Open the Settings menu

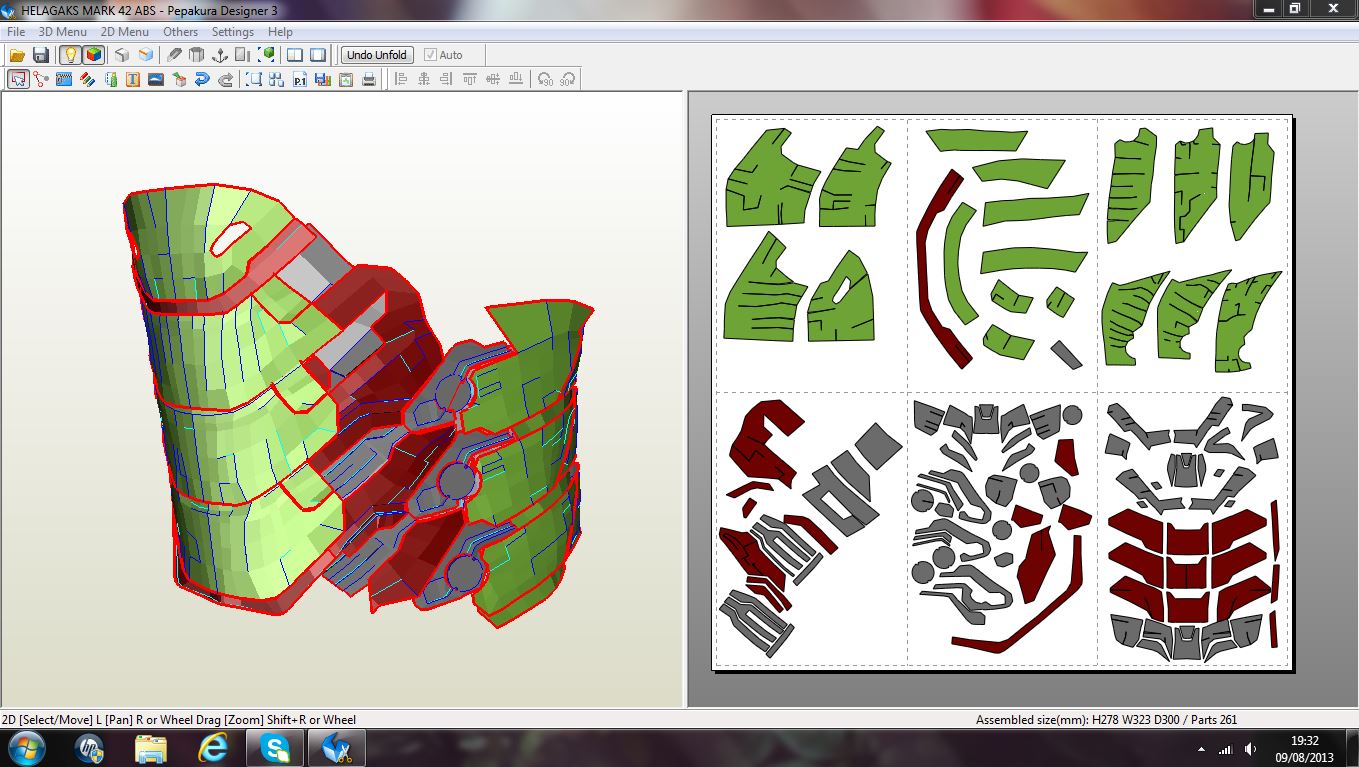233,32
